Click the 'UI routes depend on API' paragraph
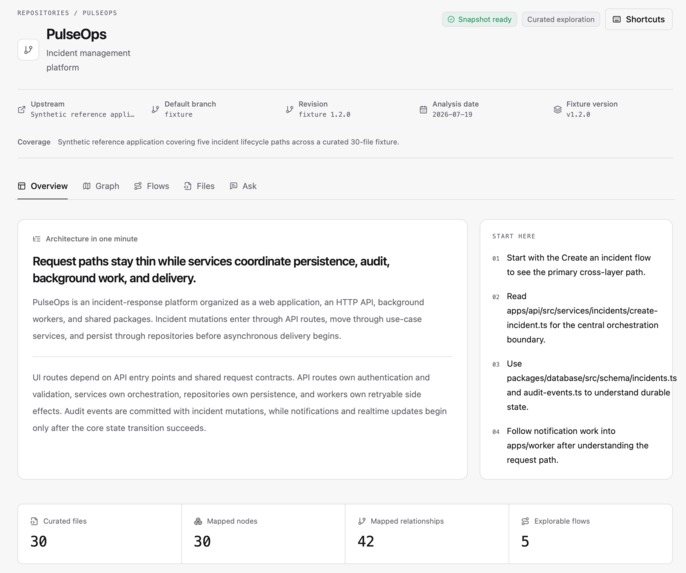This screenshot has width=686, height=573. [x=239, y=402]
